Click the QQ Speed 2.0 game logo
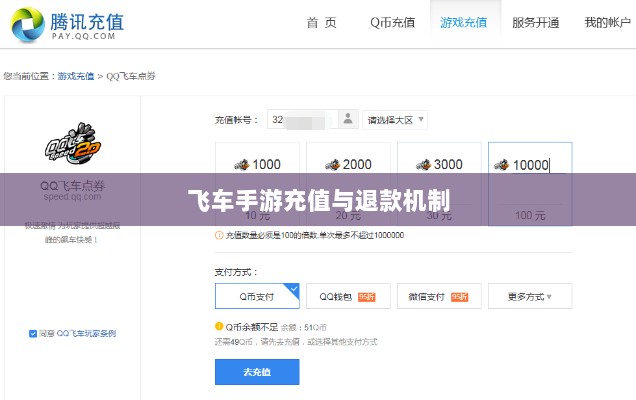 (73, 143)
